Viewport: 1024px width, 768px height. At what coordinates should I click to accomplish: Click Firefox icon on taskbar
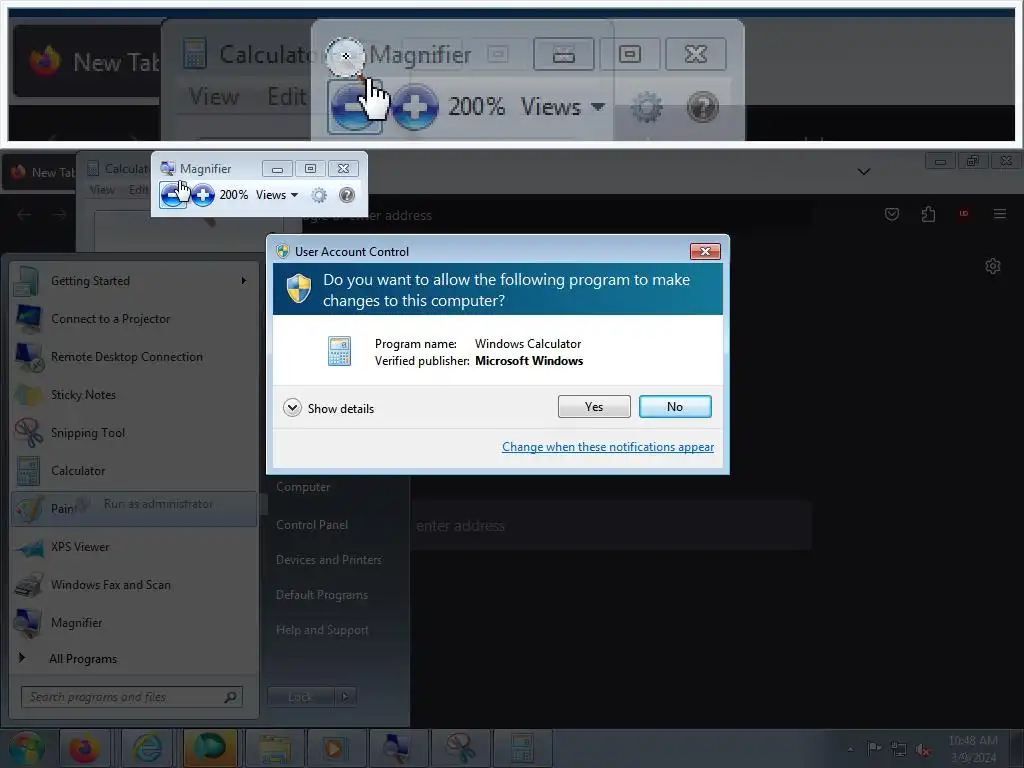(84, 748)
